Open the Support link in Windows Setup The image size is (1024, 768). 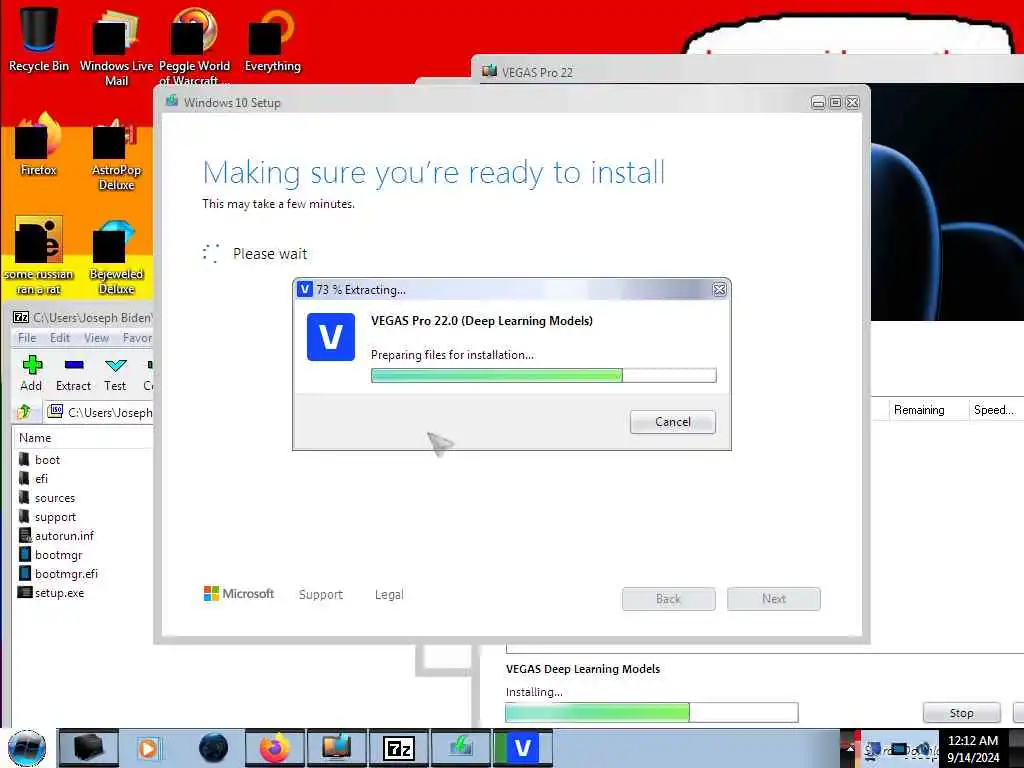(321, 594)
